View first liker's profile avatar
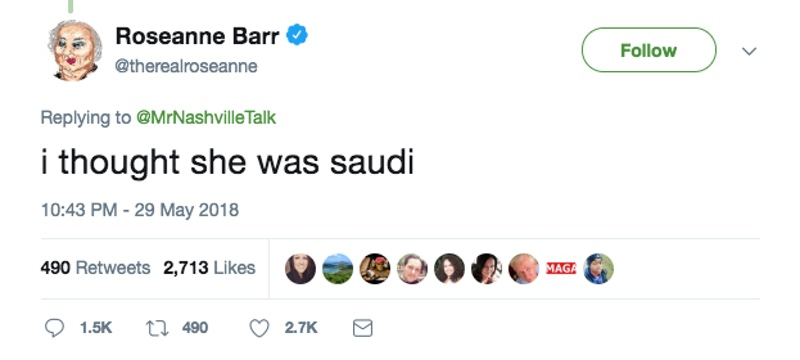800x360 pixels. 300,268
